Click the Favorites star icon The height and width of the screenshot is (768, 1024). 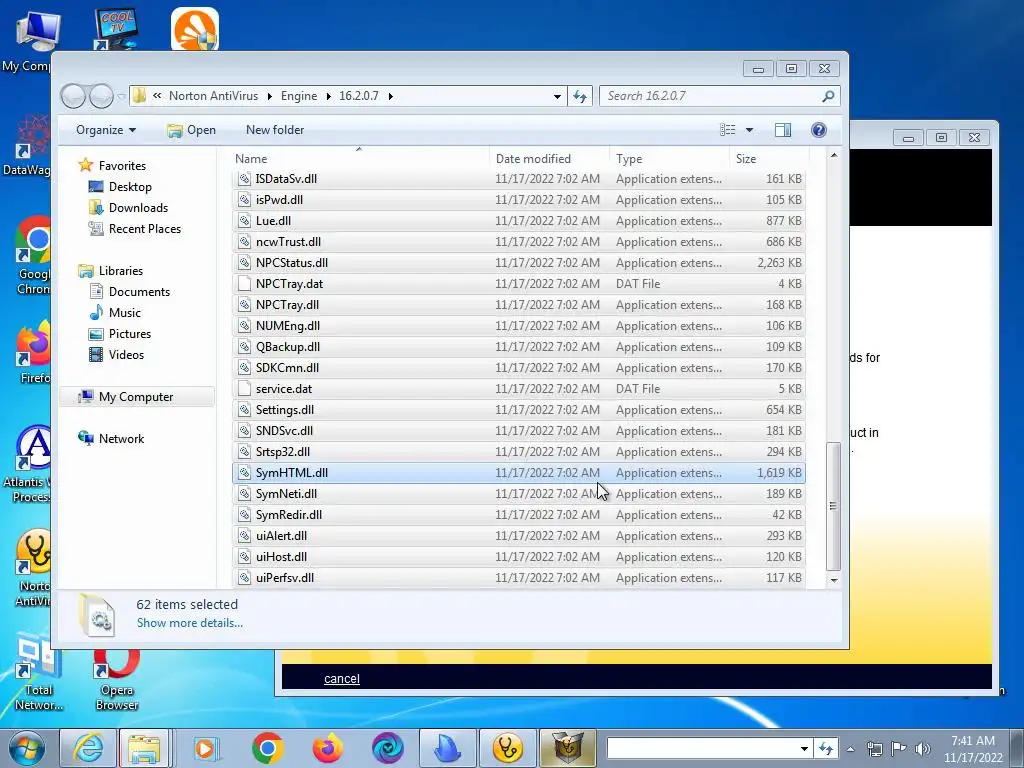point(86,165)
